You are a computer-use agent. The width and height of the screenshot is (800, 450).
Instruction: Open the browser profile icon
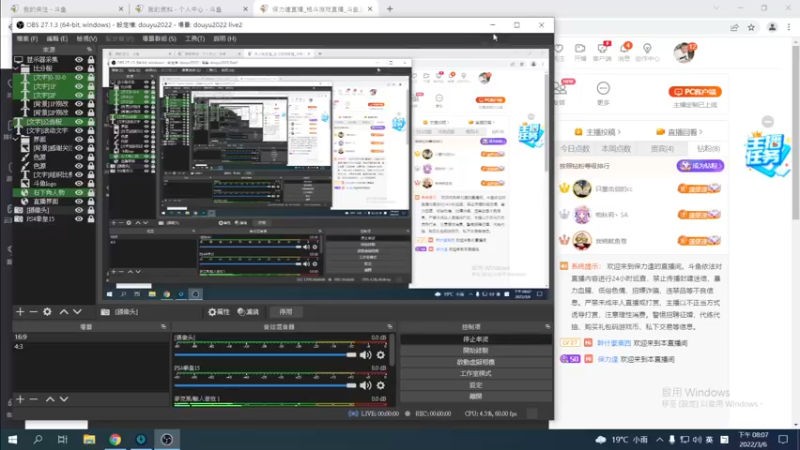tap(772, 28)
